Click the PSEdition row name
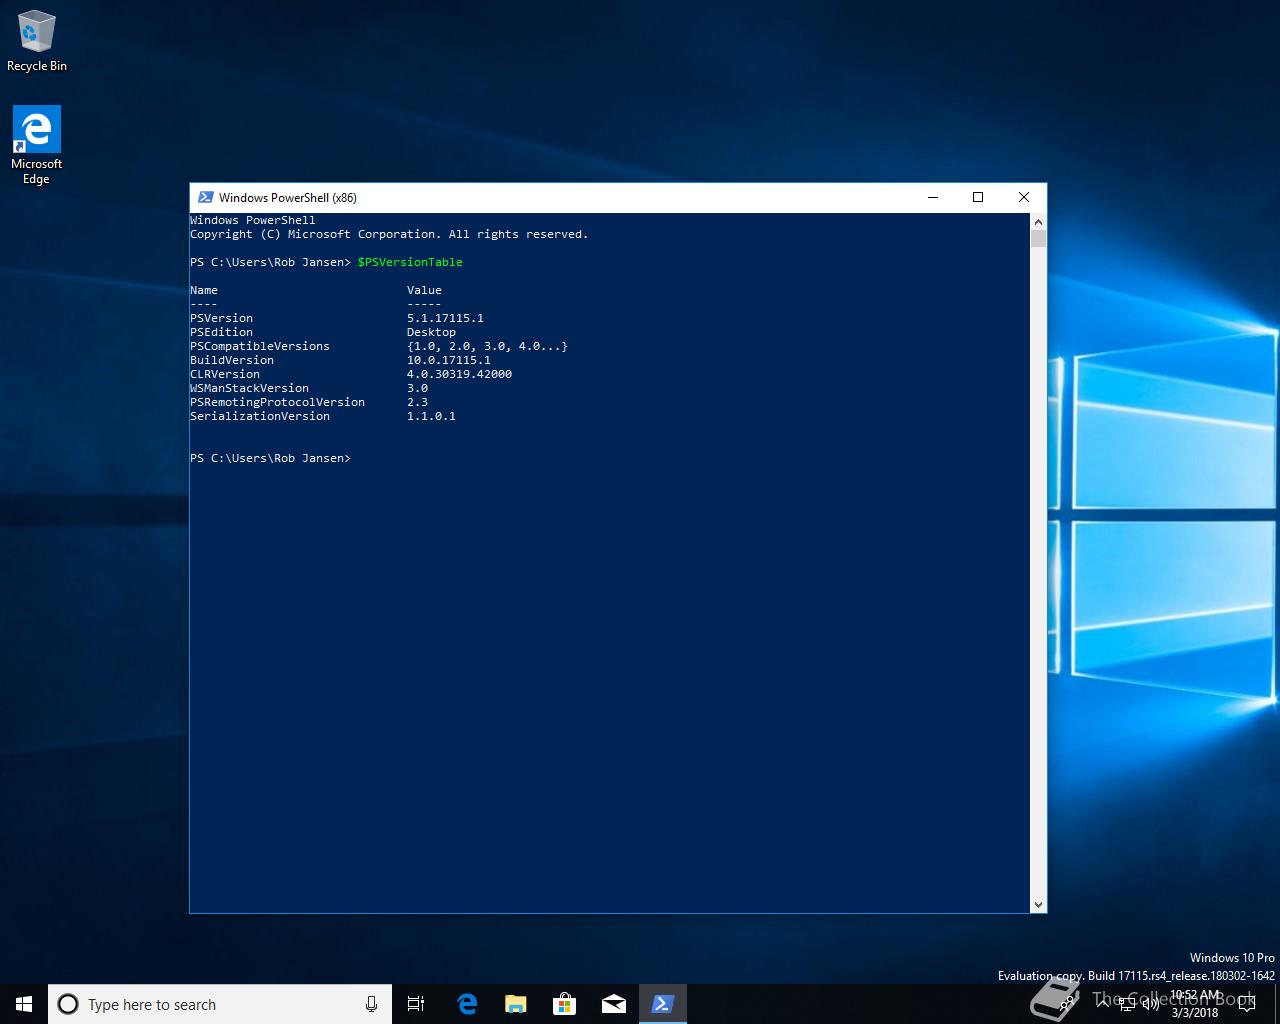Viewport: 1280px width, 1024px height. (x=221, y=332)
